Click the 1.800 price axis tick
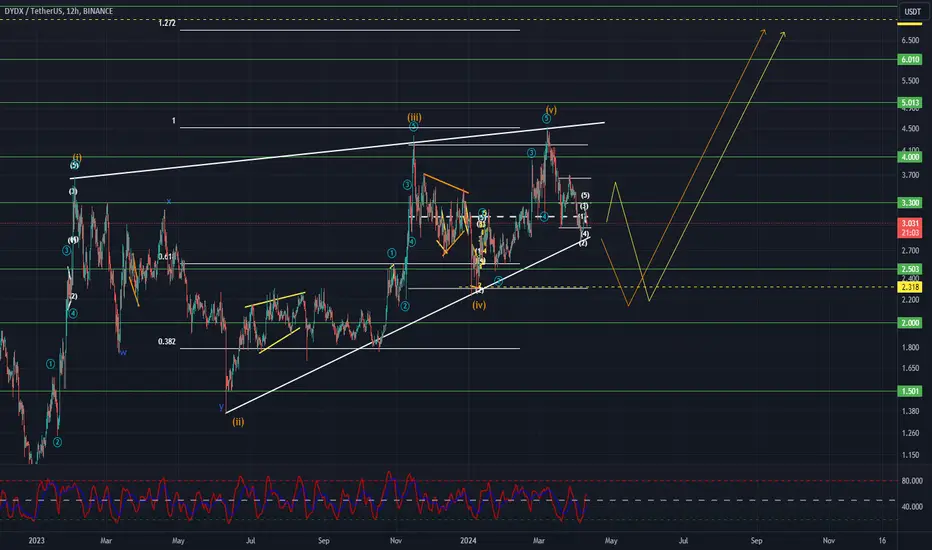932x550 pixels. tap(910, 348)
